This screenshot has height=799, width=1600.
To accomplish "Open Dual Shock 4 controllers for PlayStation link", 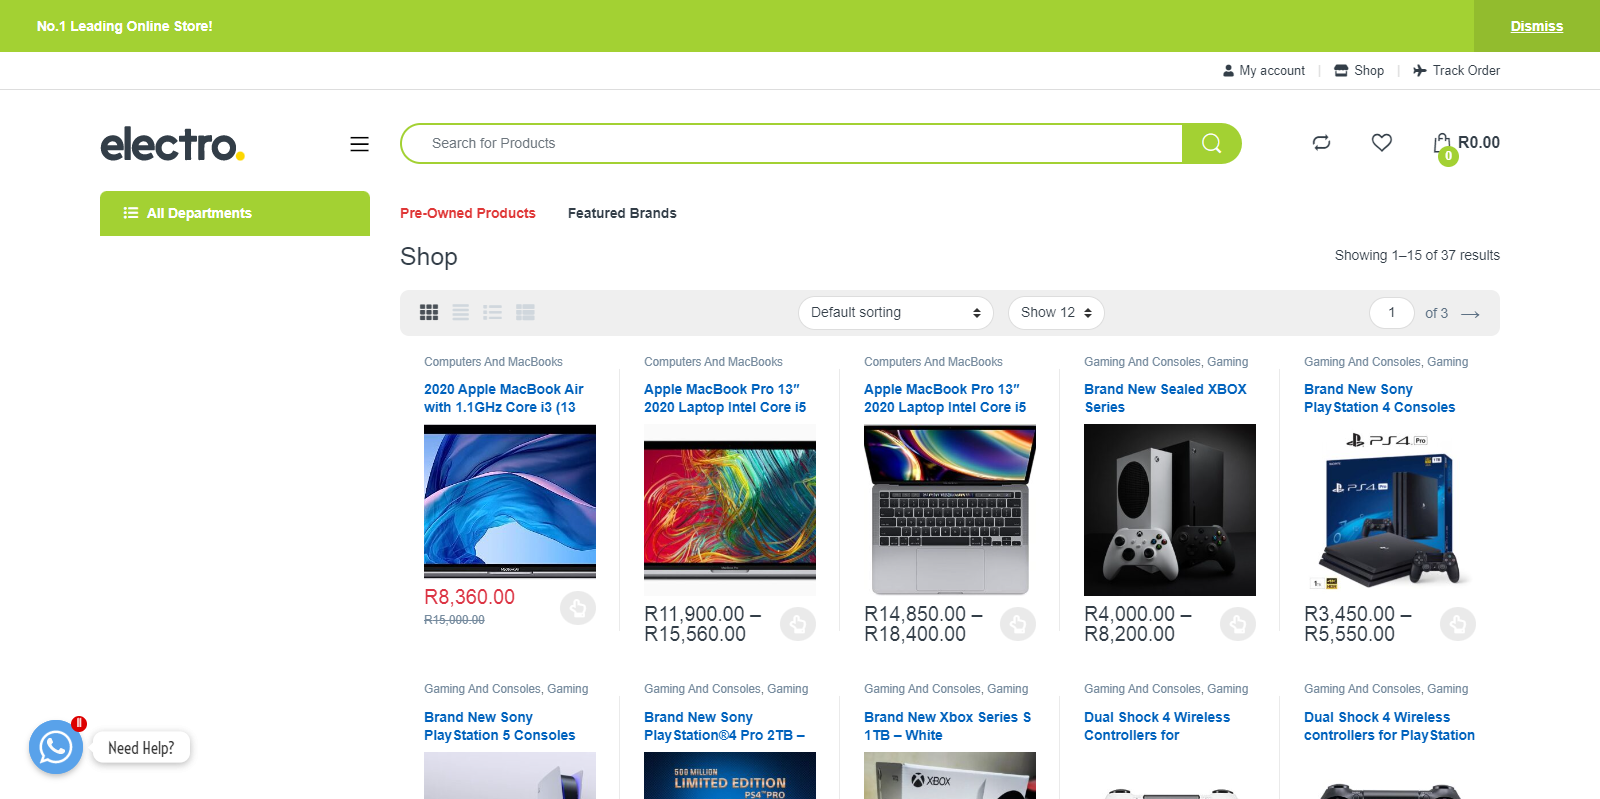I will [x=1389, y=726].
